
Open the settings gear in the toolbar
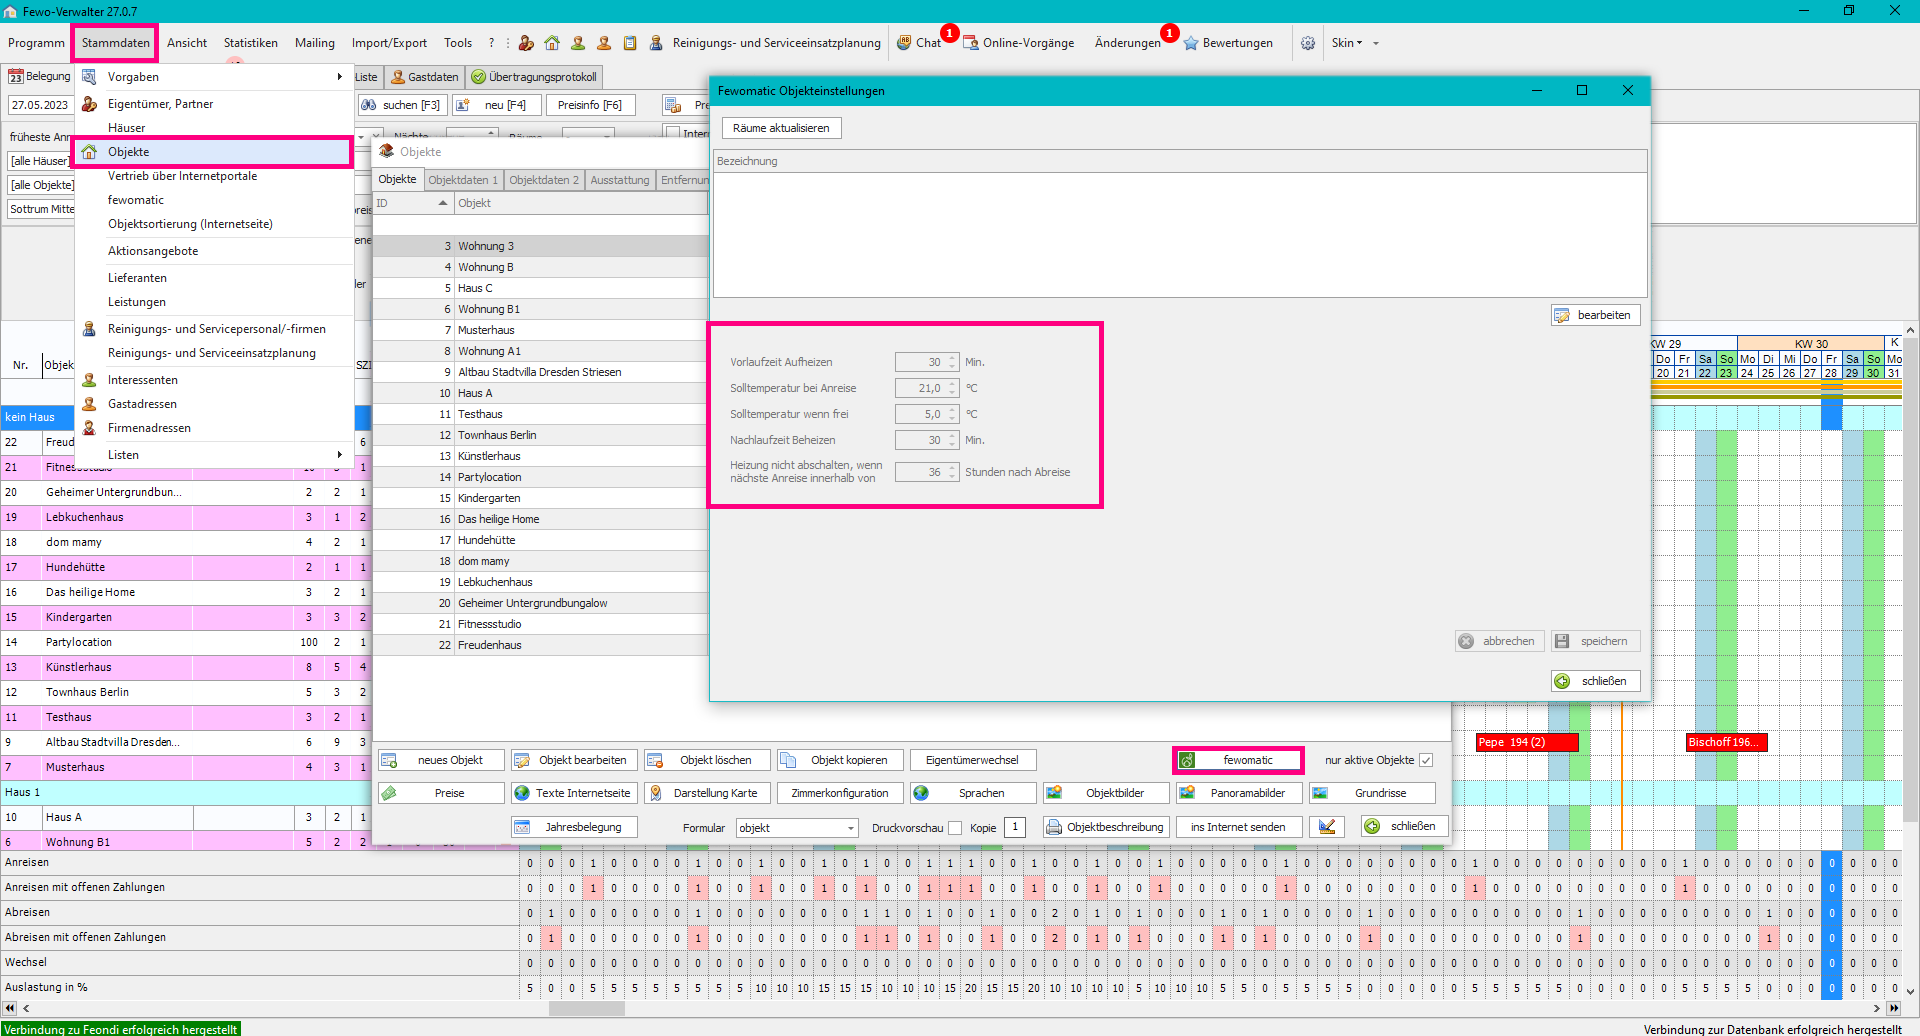(x=1308, y=43)
